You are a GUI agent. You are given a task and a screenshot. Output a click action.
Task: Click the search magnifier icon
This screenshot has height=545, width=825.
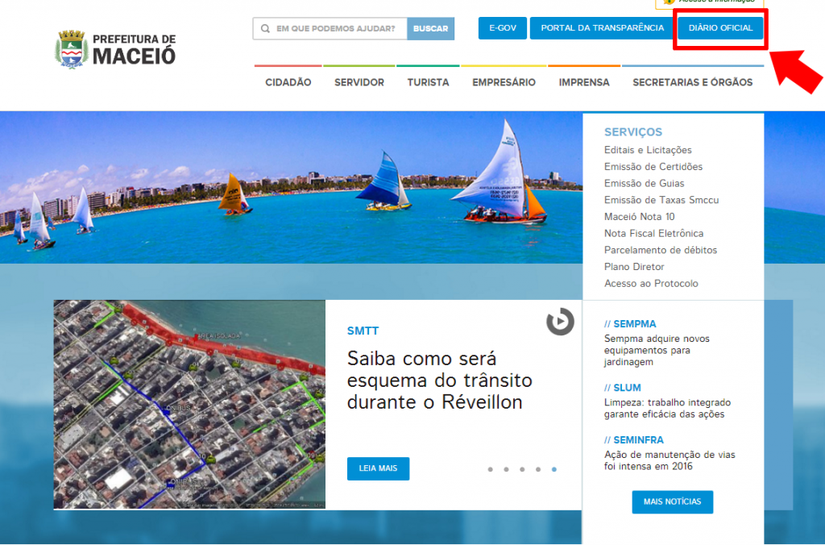[x=265, y=28]
